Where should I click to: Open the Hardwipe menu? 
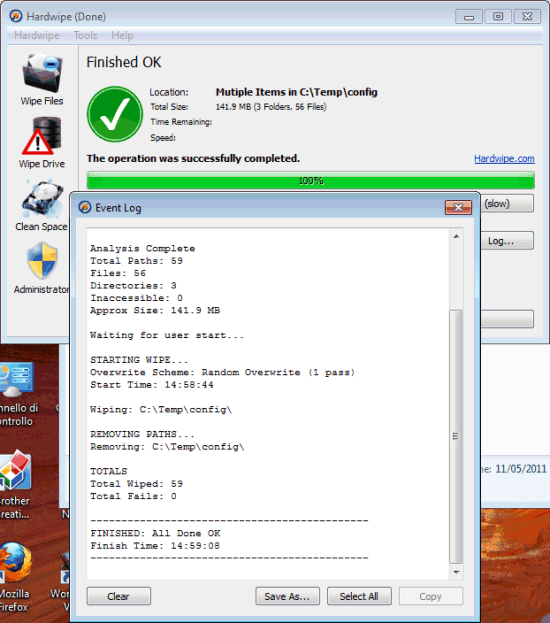pyautogui.click(x=37, y=35)
